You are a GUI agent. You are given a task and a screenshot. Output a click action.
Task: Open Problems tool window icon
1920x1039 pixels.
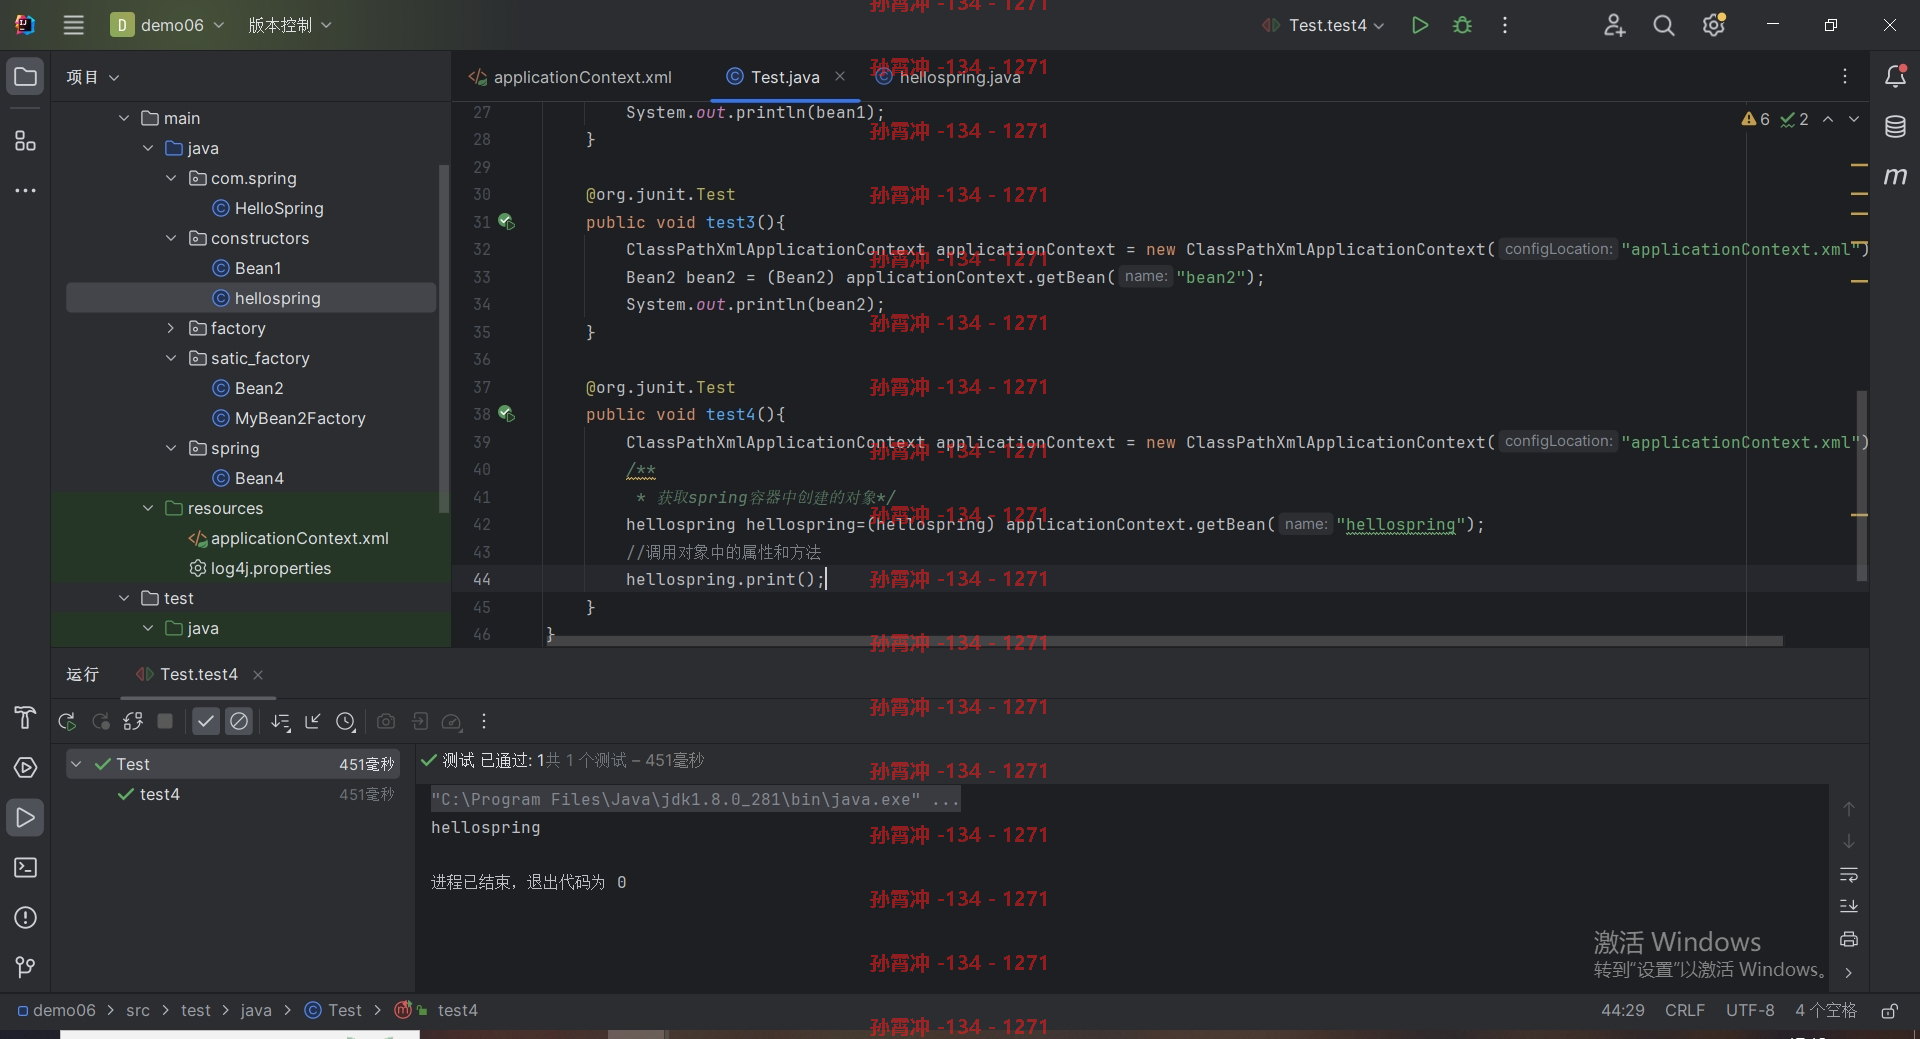click(25, 918)
